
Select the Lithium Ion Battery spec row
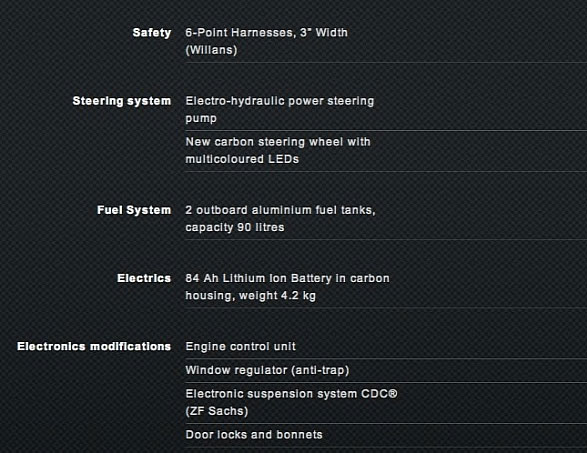coord(386,287)
